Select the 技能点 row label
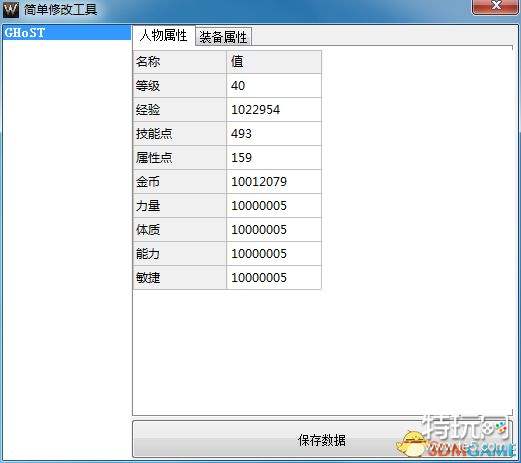 [180, 134]
